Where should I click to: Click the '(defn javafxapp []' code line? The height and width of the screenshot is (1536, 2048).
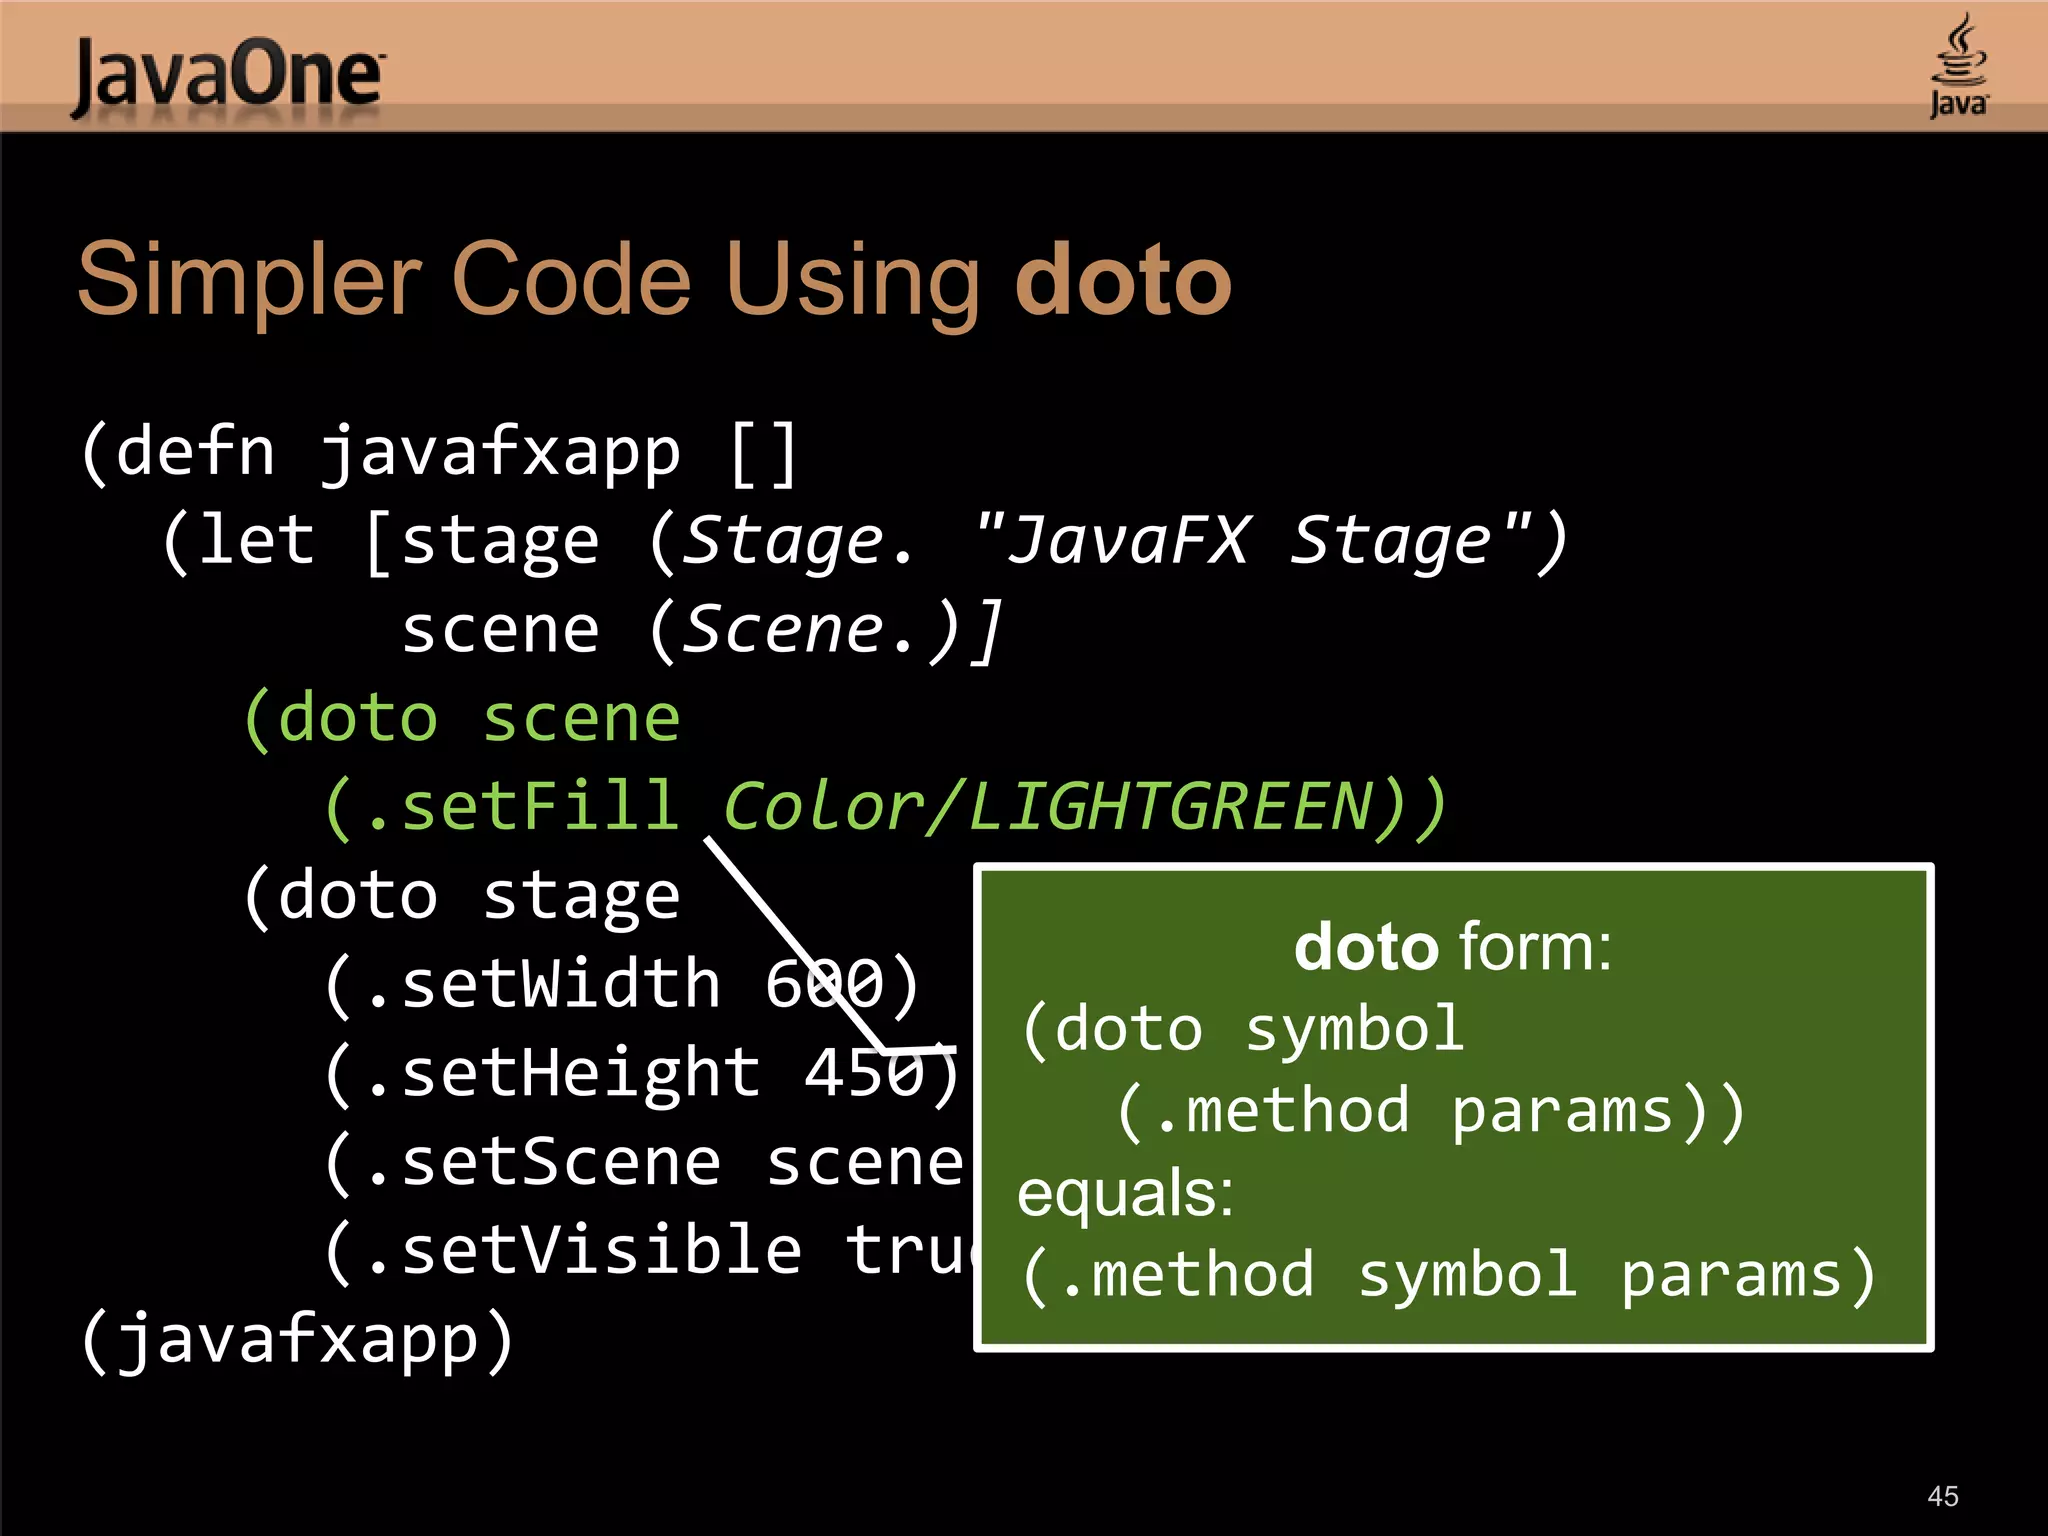(439, 452)
